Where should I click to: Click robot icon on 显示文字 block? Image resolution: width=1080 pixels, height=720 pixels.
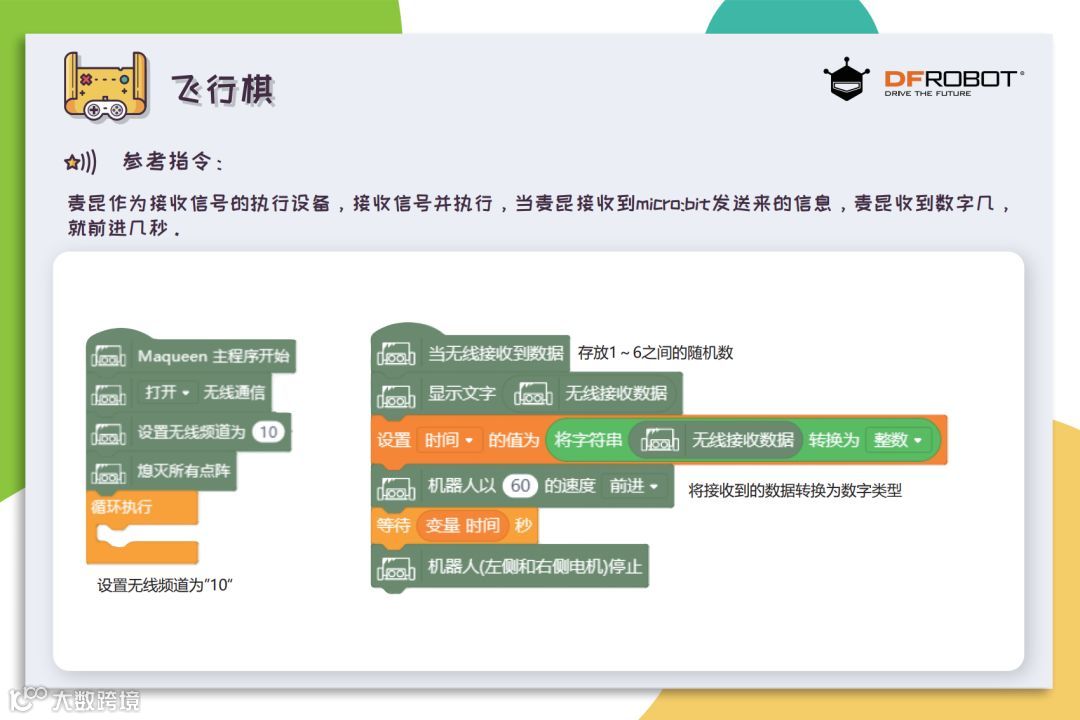pos(395,395)
